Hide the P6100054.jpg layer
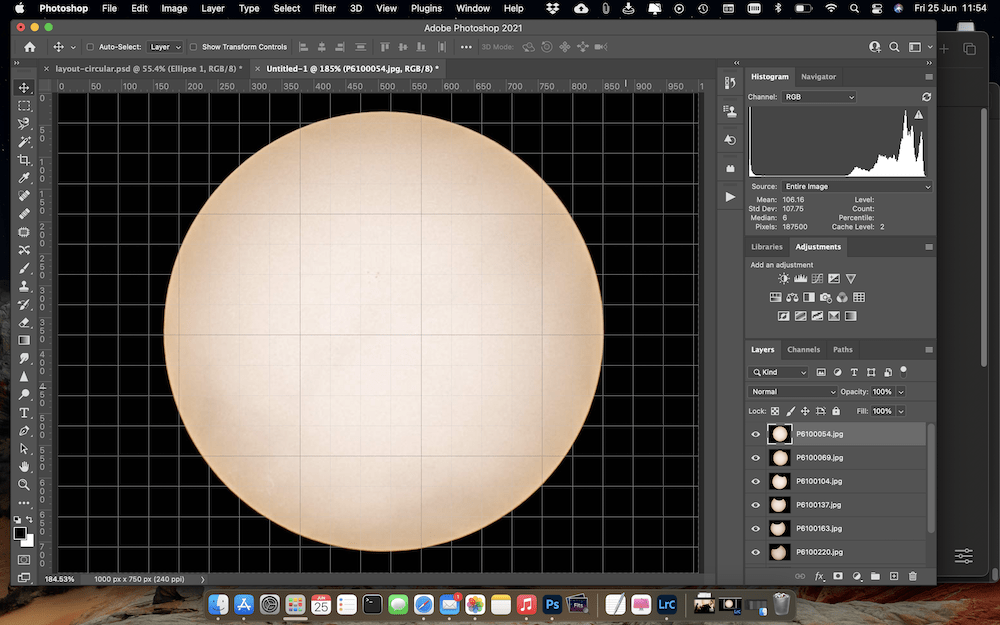 click(756, 434)
